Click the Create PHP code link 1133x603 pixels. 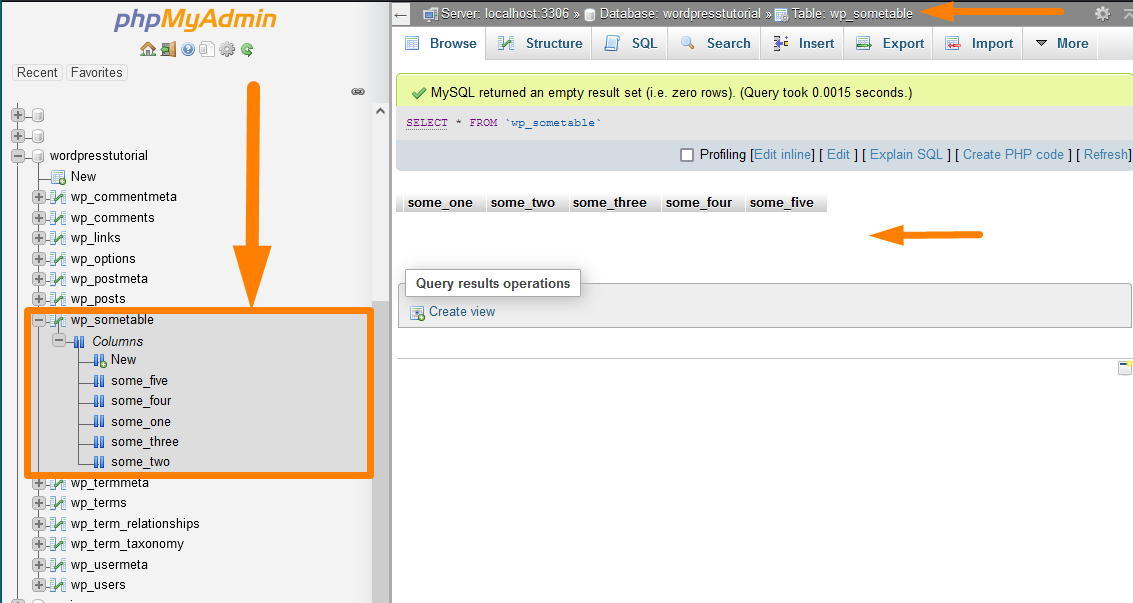(1013, 155)
